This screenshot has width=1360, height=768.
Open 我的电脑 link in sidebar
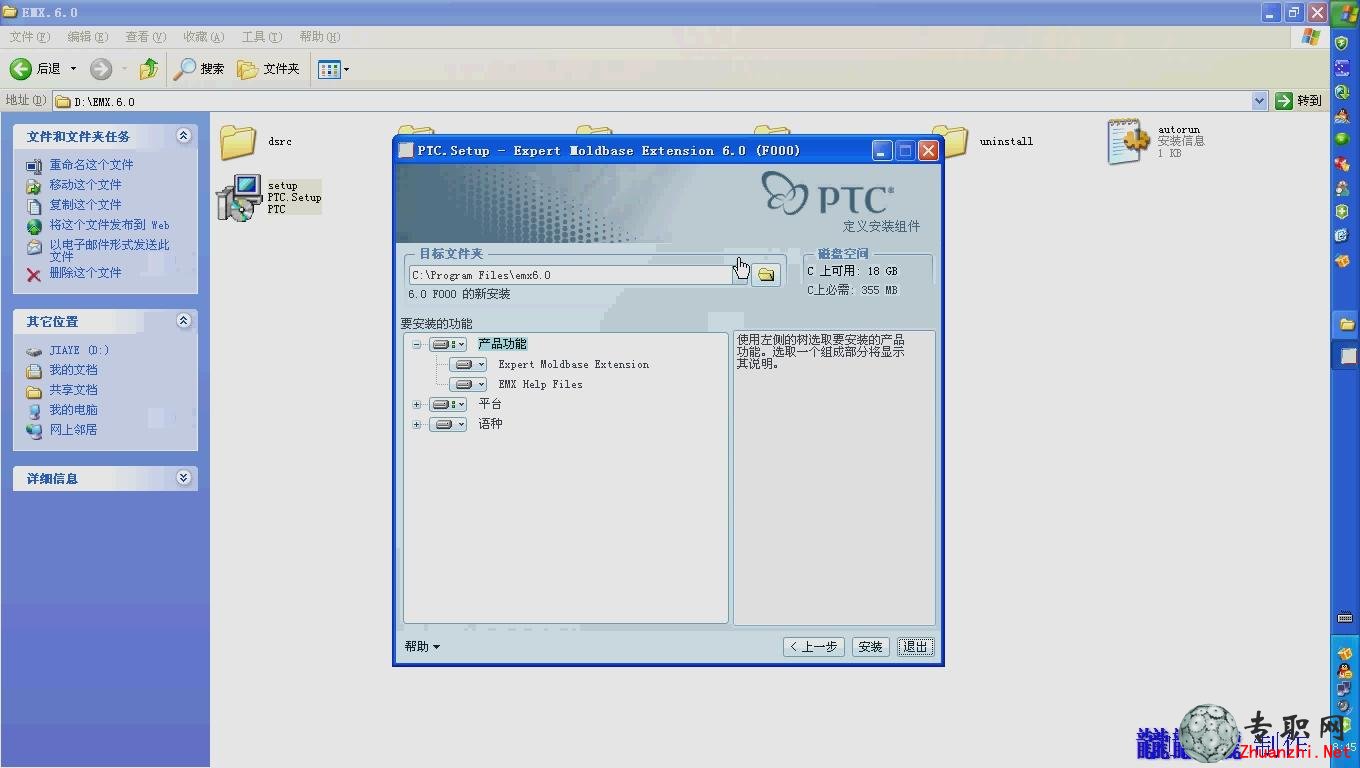(73, 410)
